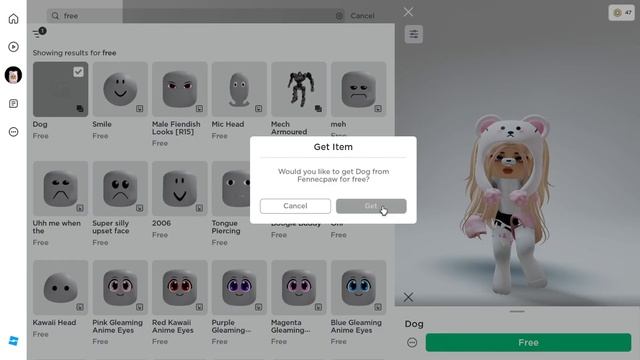Select the Mech Armoured thumbnail
Screen dimensions: 640x360
[299, 89]
